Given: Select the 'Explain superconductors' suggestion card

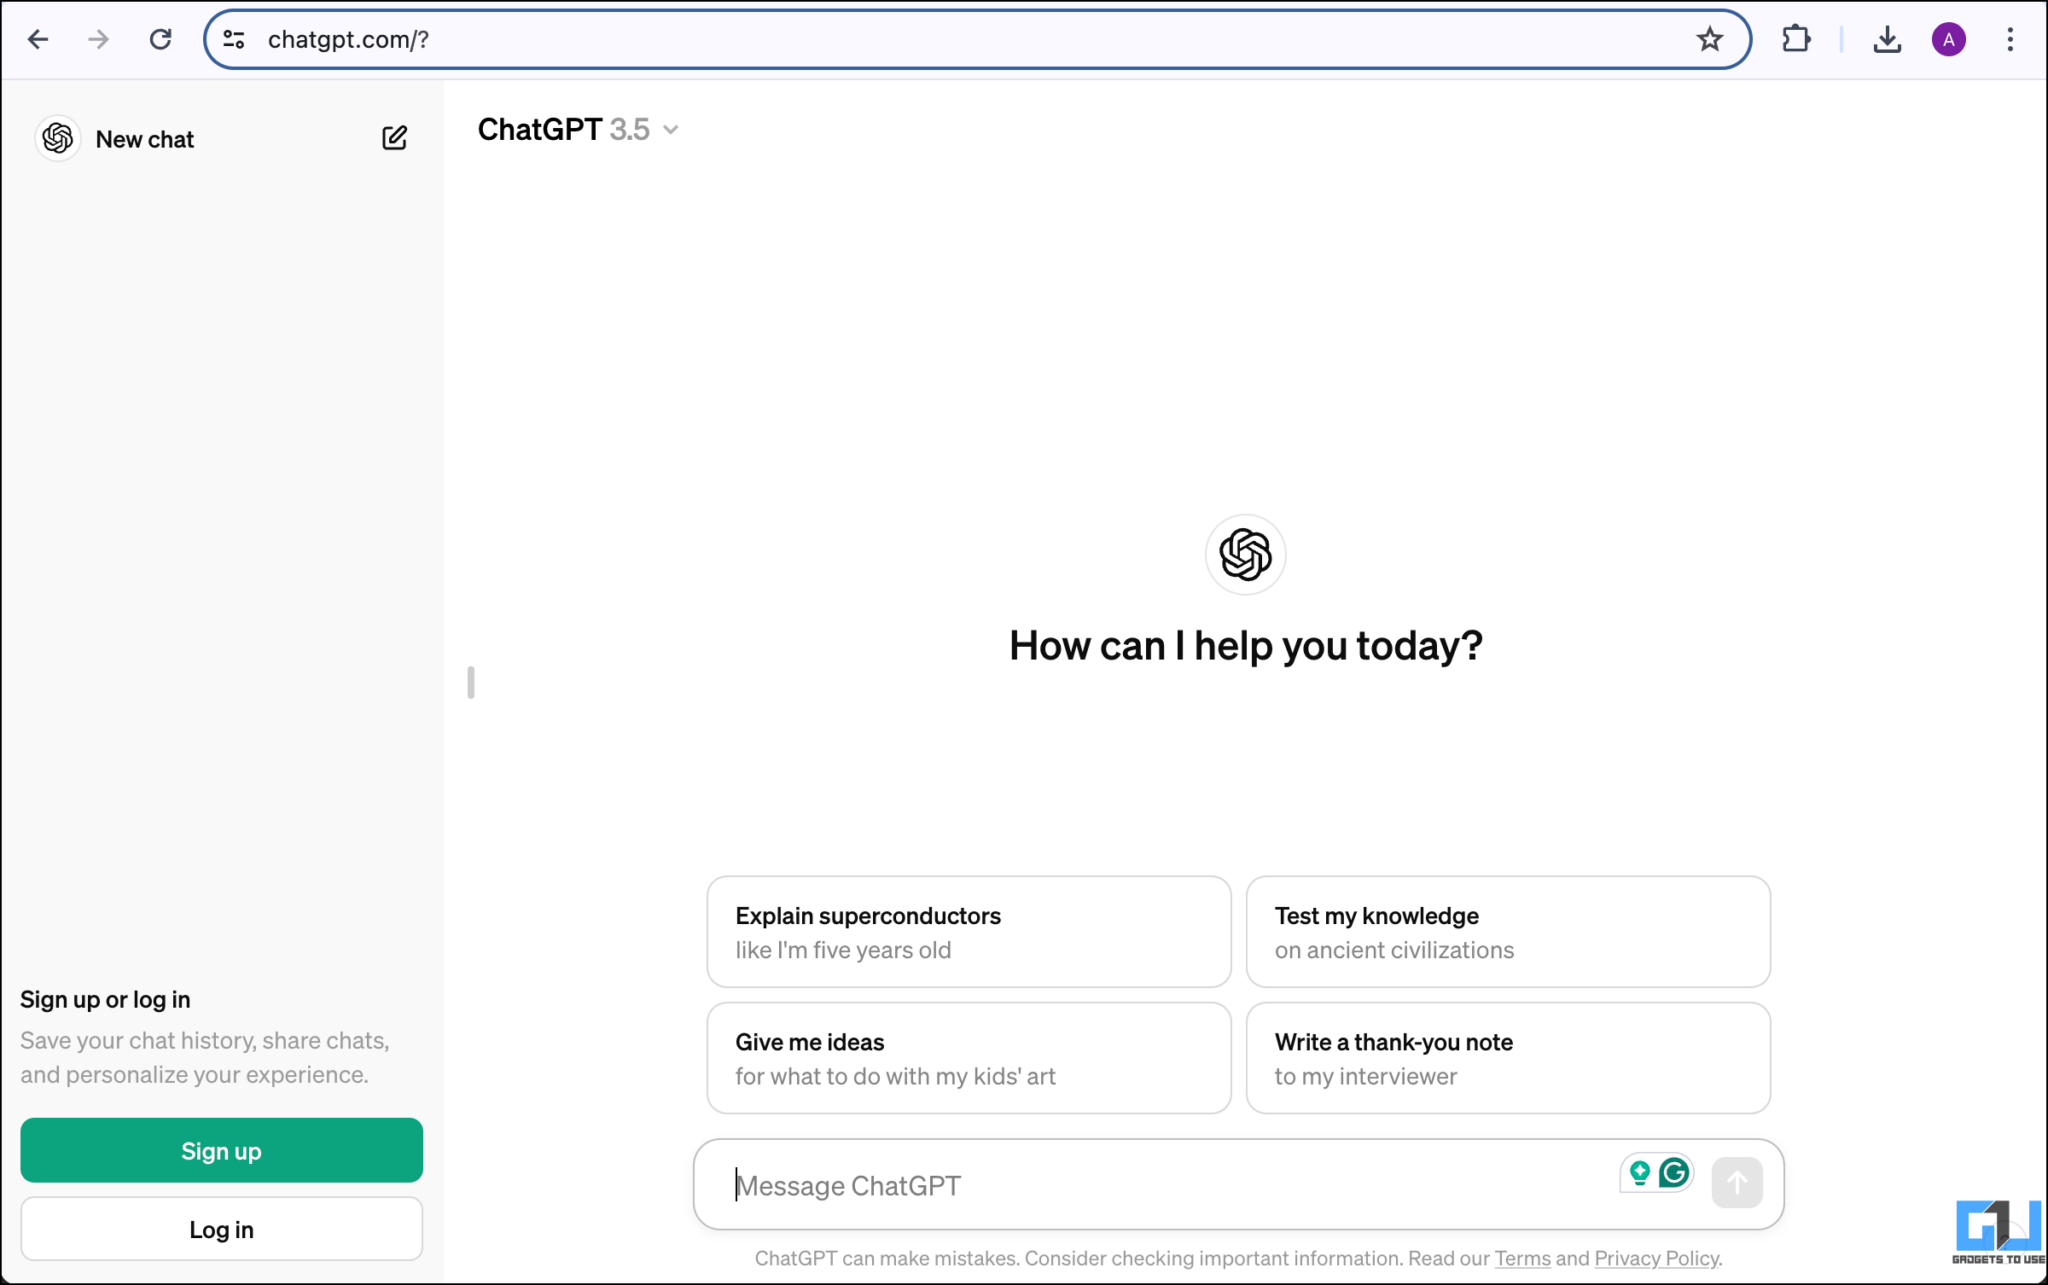Looking at the screenshot, I should click(968, 931).
